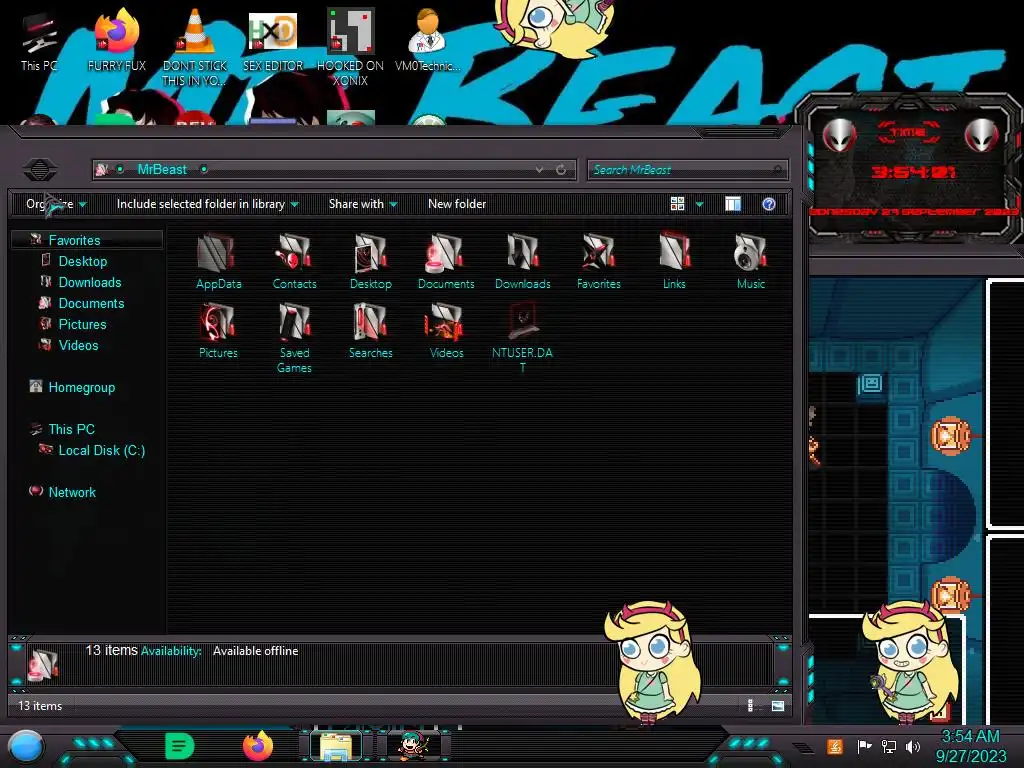Open the Searches folder
Viewport: 1024px width, 768px height.
[370, 330]
